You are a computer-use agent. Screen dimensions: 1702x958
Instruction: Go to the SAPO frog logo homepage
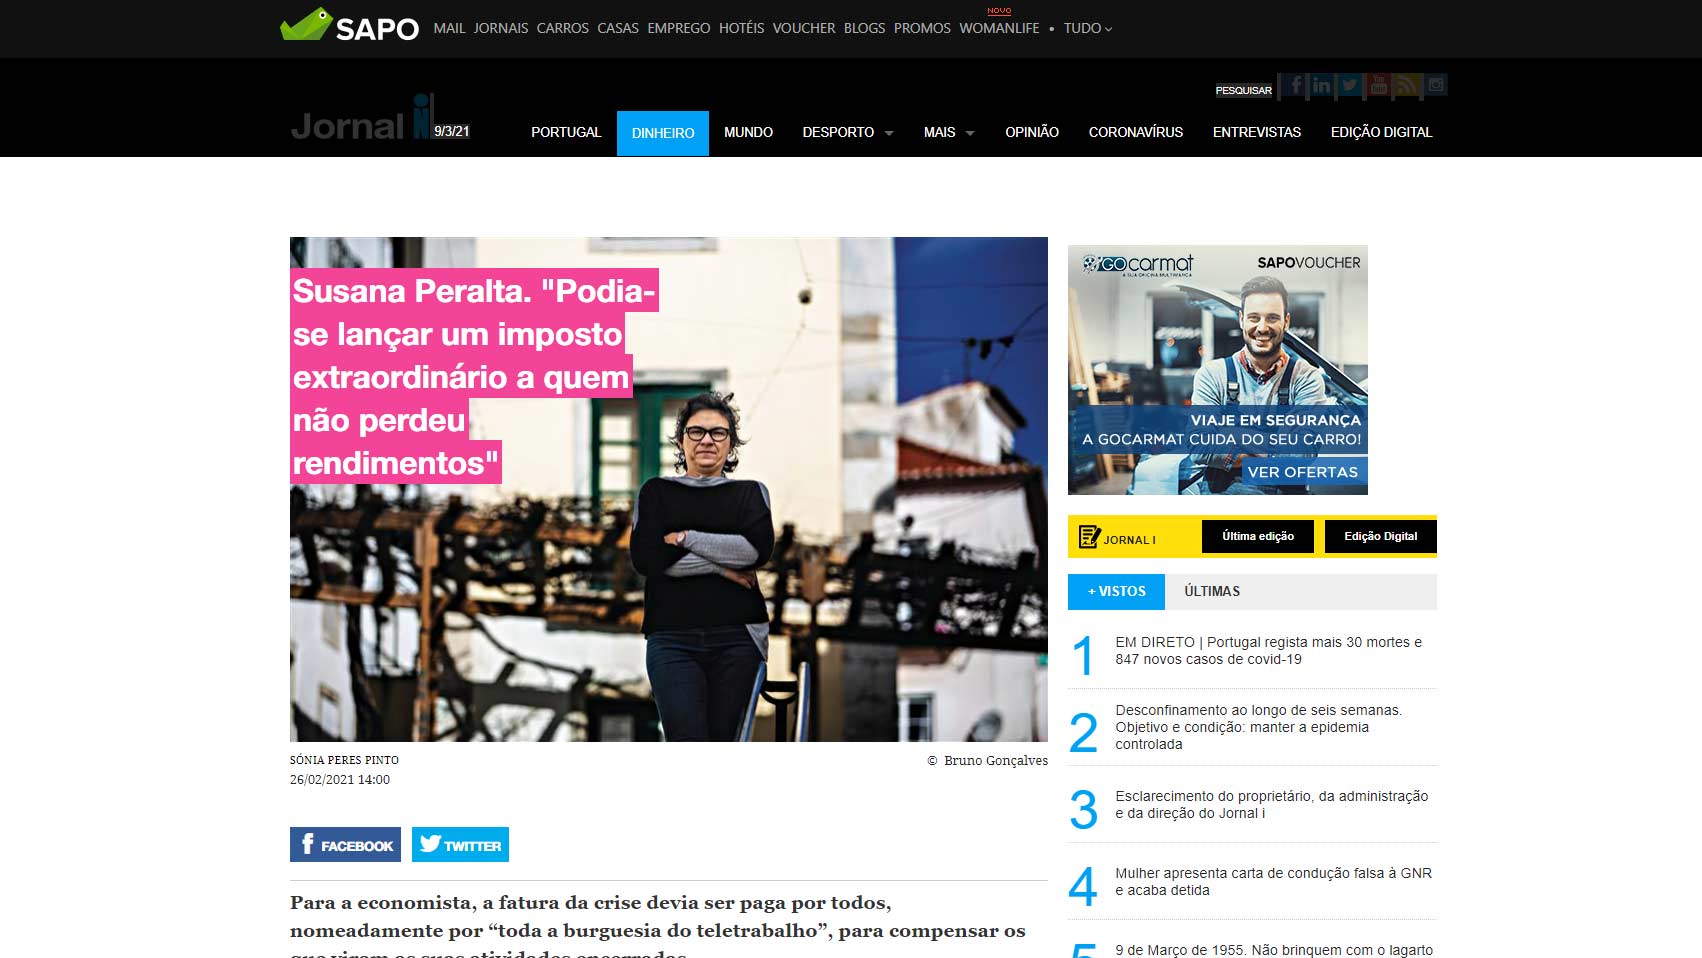[x=350, y=26]
